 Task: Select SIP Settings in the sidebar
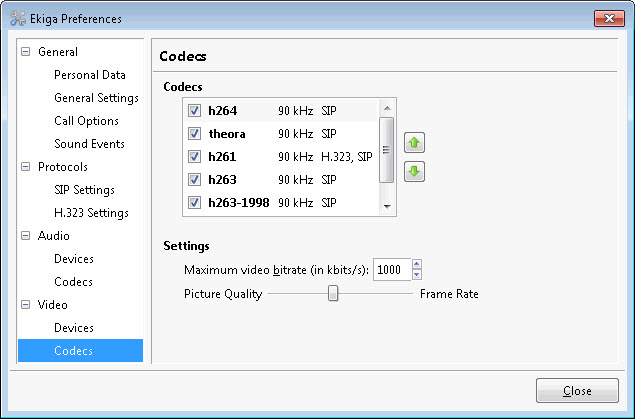[x=84, y=190]
